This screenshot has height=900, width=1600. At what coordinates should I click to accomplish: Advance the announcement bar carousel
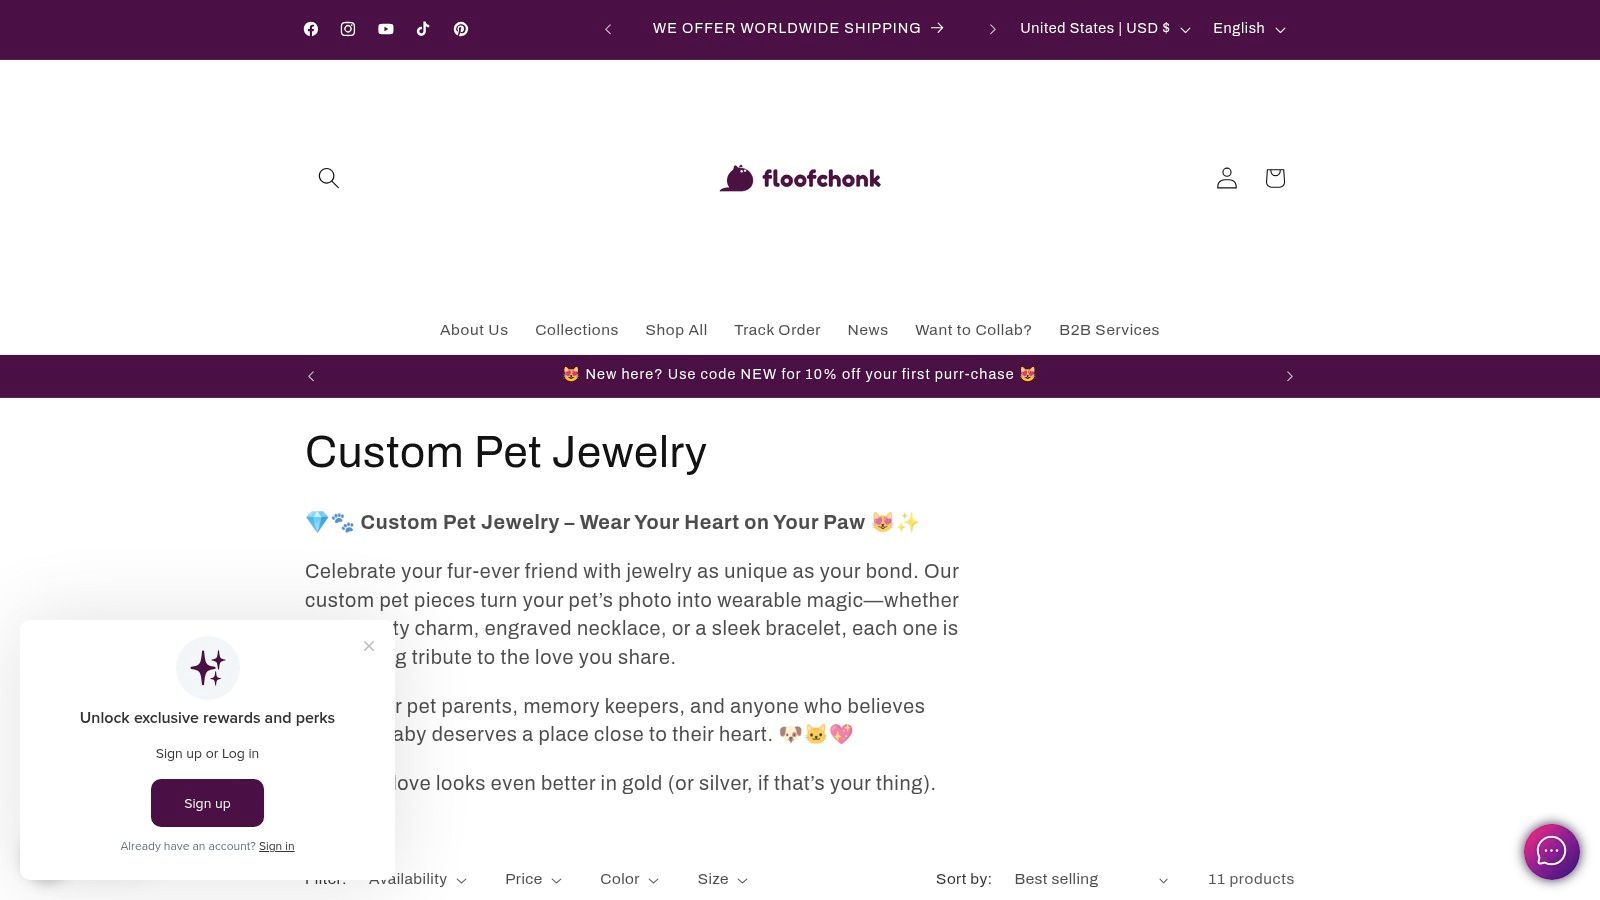(x=992, y=28)
